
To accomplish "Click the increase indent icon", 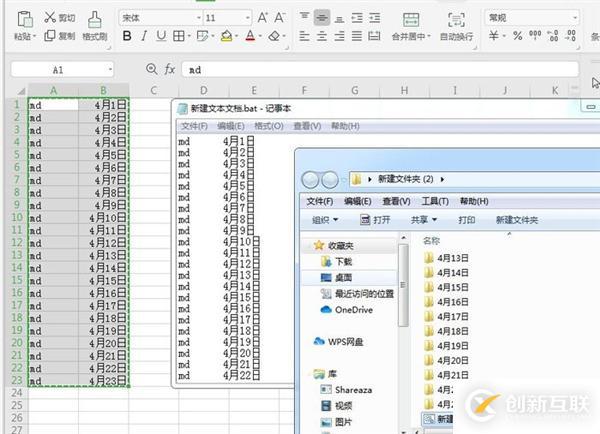I will (x=374, y=18).
